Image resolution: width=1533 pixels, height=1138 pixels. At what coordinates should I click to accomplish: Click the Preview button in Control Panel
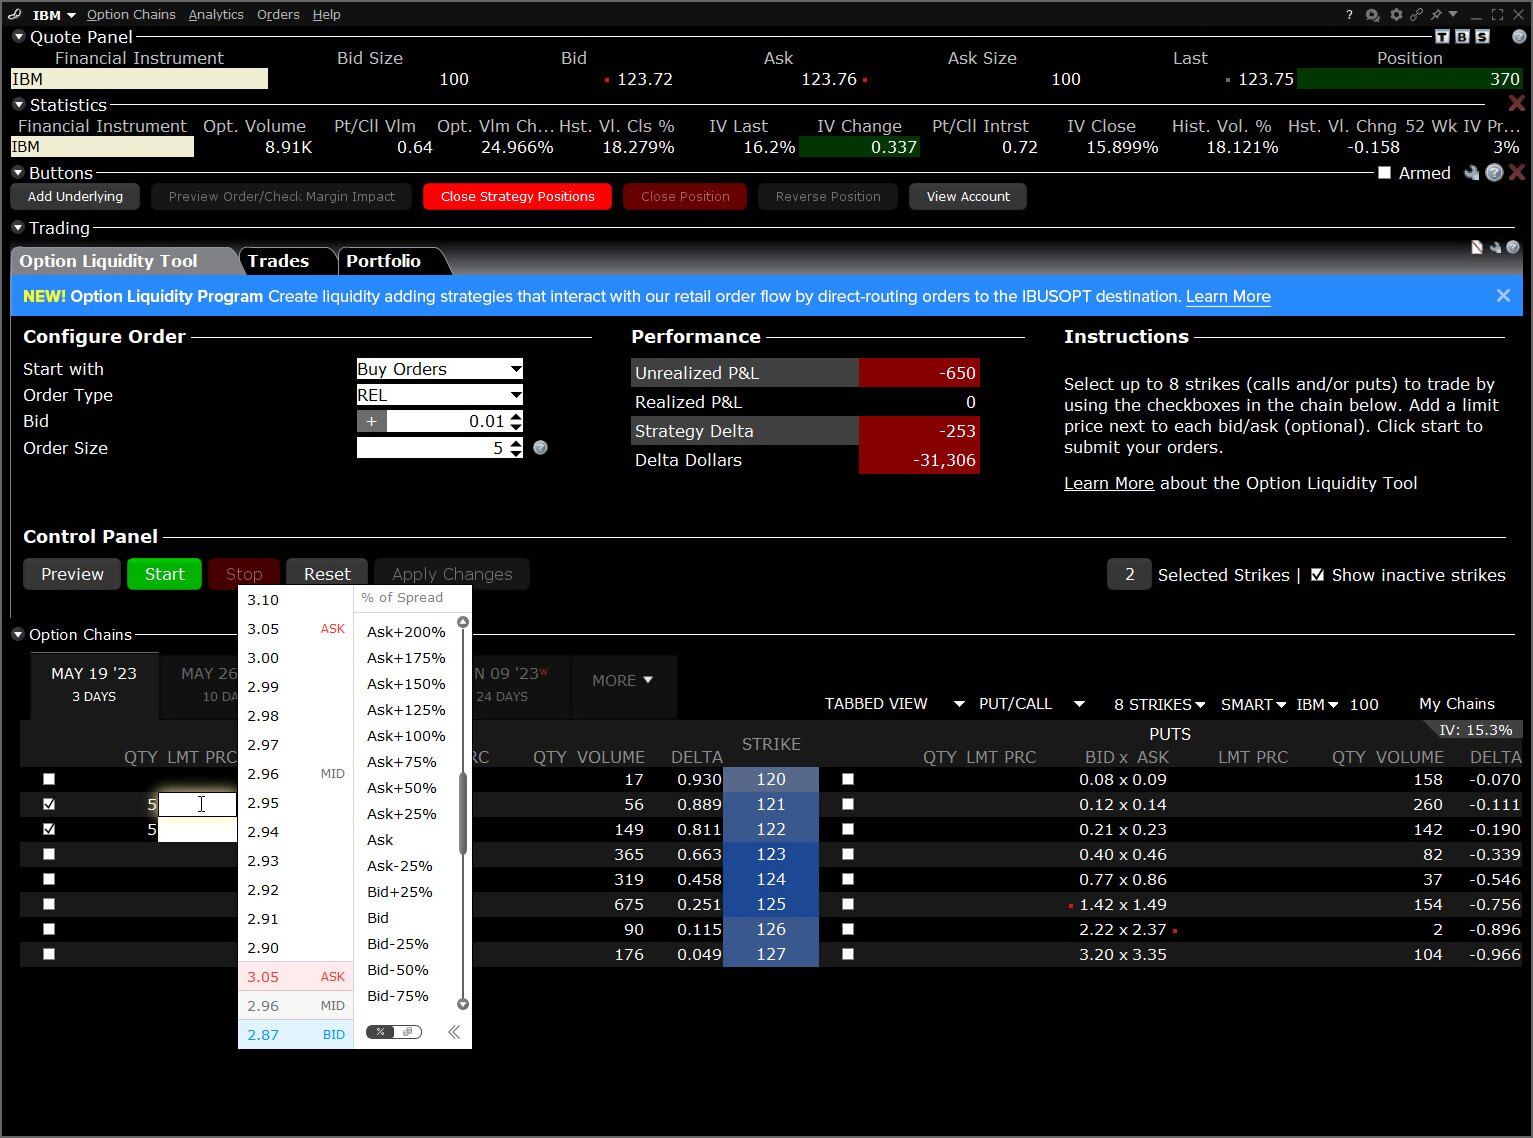72,574
